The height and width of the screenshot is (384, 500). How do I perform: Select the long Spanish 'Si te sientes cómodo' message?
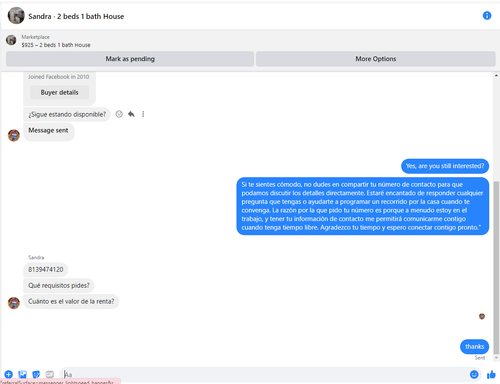[x=363, y=206]
